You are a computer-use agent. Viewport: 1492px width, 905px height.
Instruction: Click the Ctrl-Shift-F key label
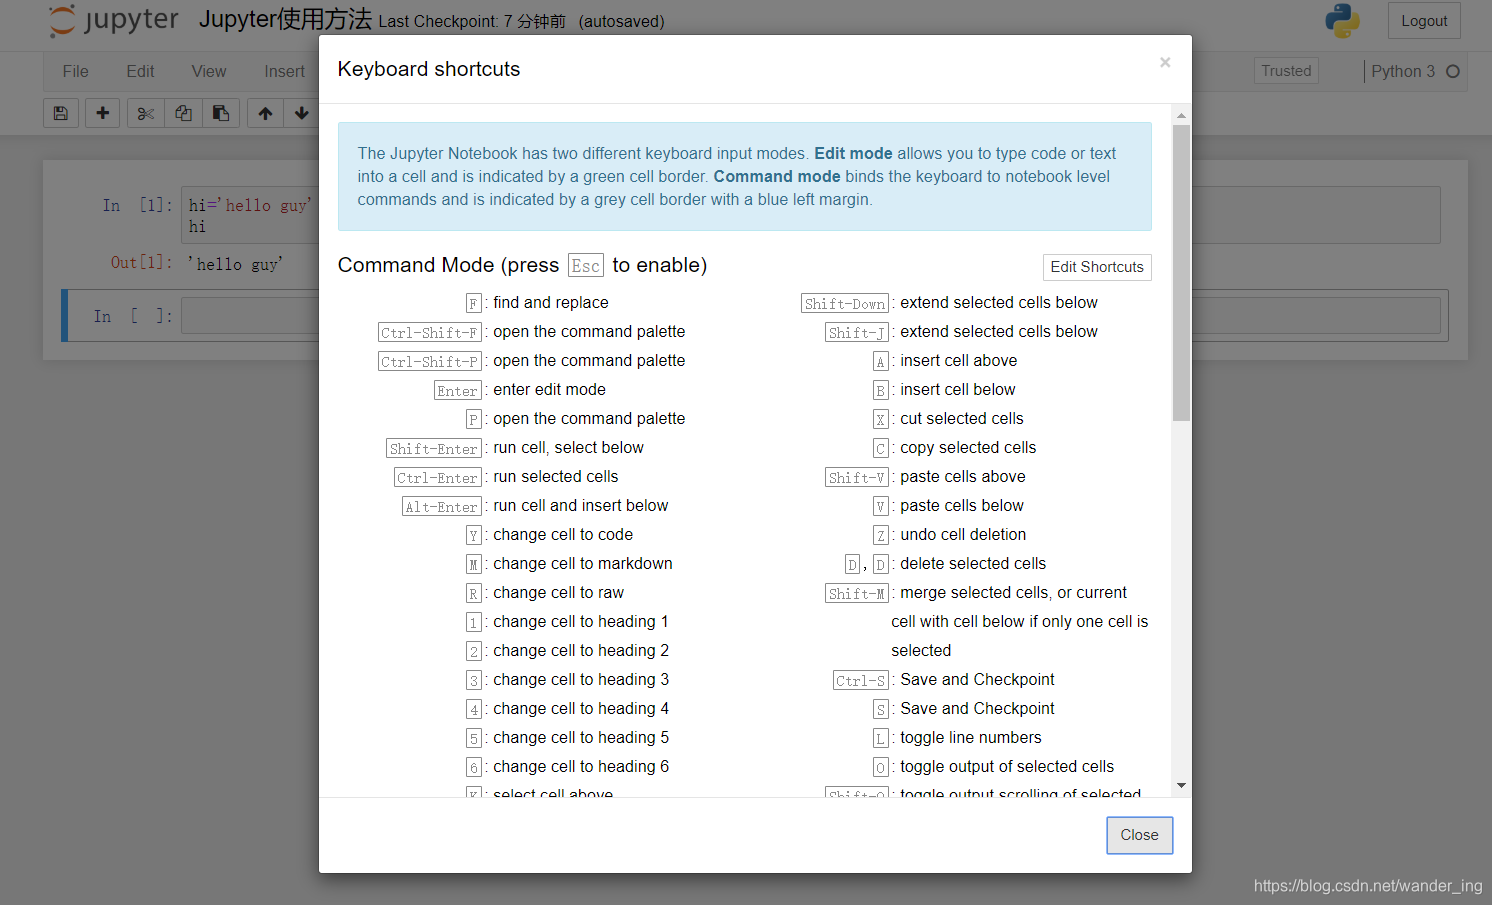(x=430, y=333)
